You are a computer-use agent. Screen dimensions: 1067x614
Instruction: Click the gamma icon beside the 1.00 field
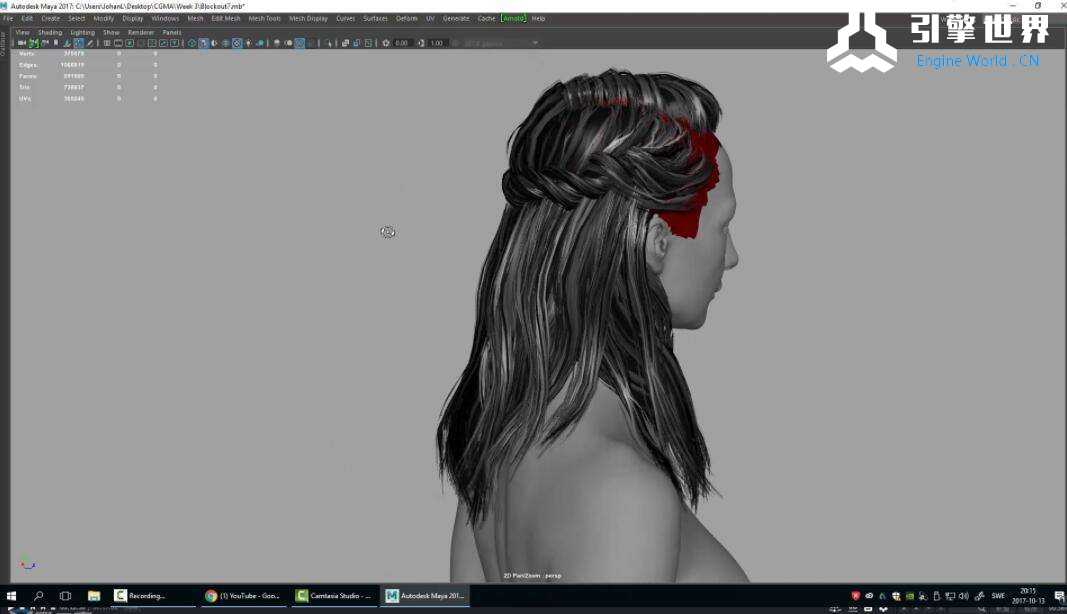(x=422, y=43)
